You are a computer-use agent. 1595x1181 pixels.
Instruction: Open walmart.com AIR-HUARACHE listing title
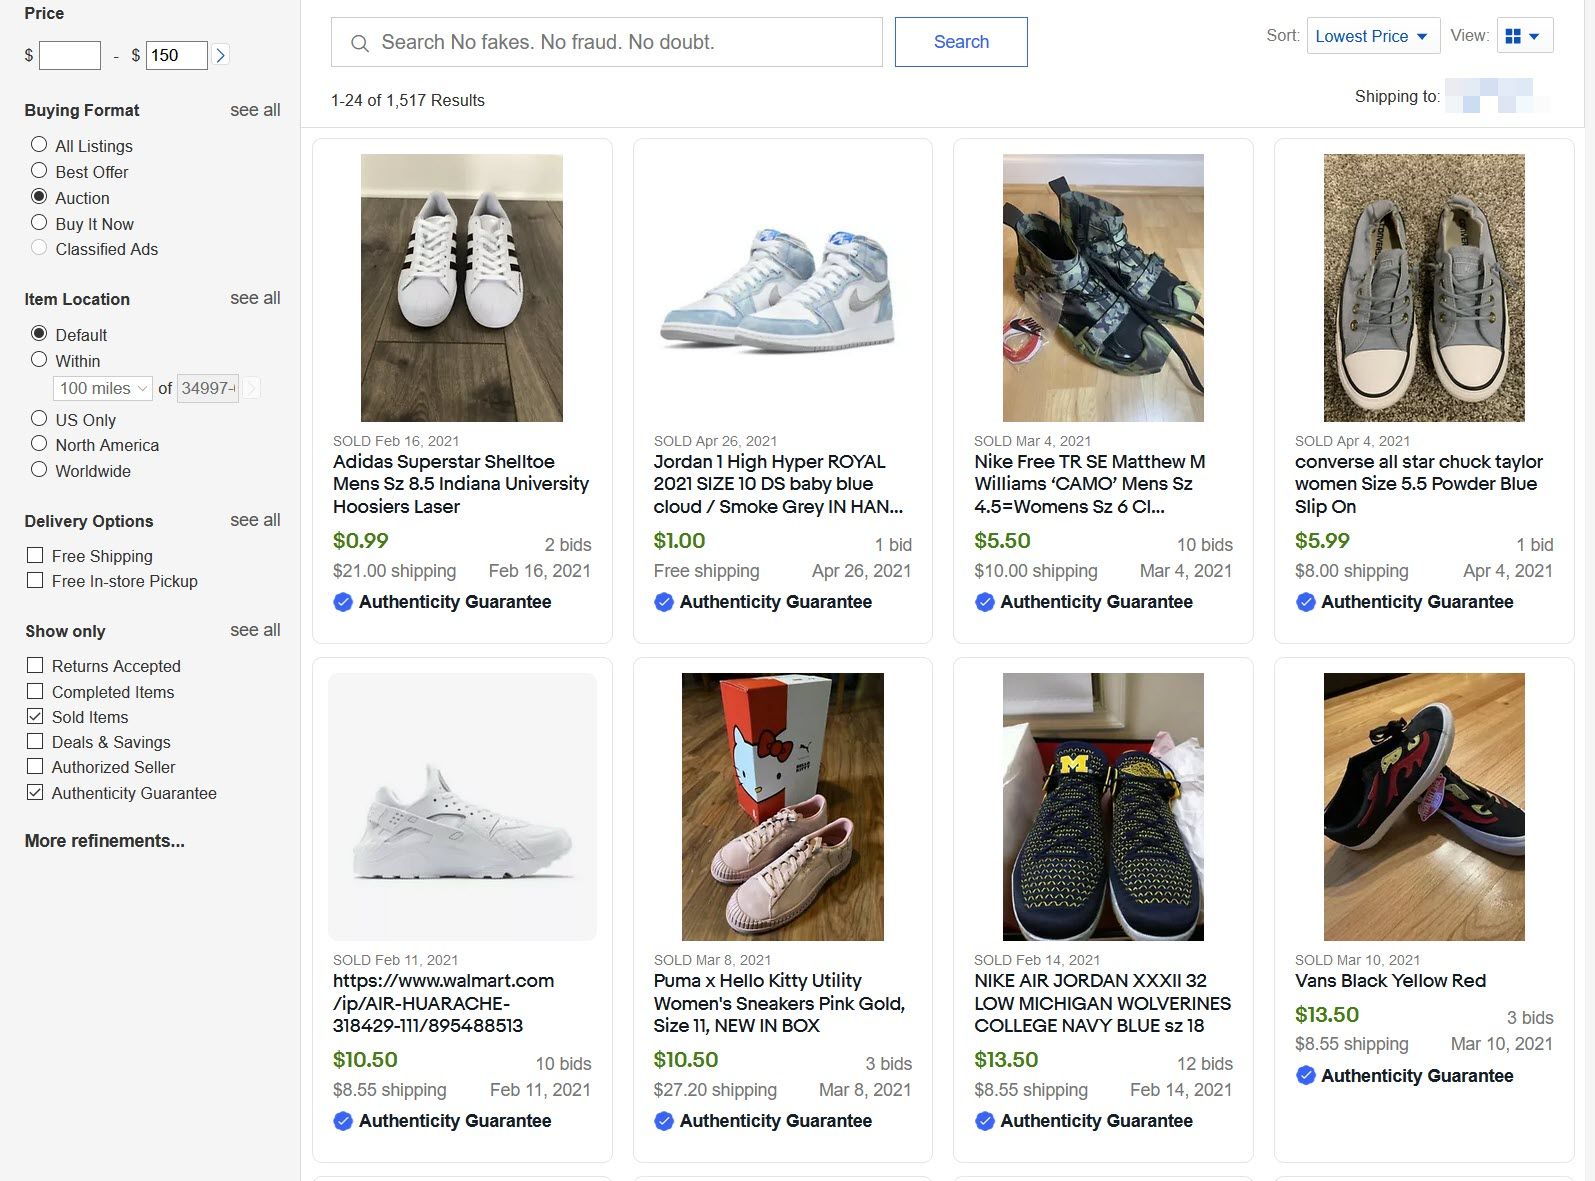(443, 1003)
